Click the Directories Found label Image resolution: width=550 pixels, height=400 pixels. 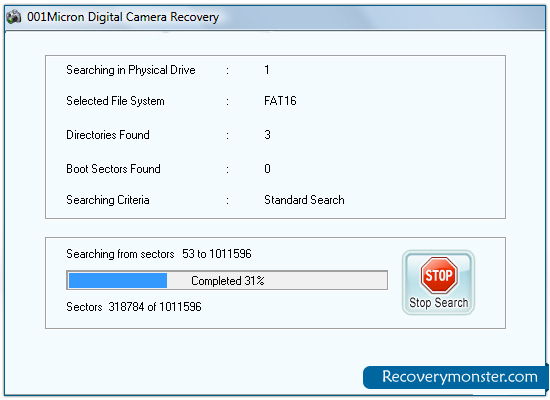[108, 135]
